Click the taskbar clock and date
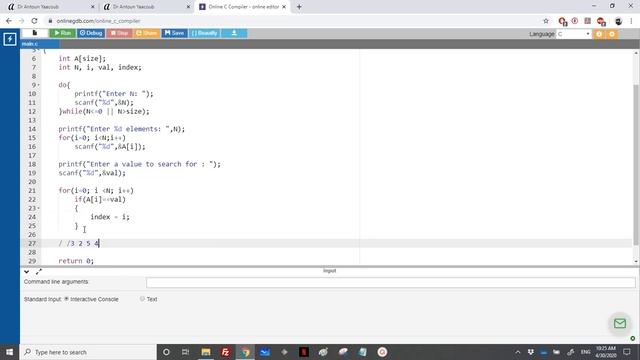Screen dimensions: 640x360 [x=606, y=352]
